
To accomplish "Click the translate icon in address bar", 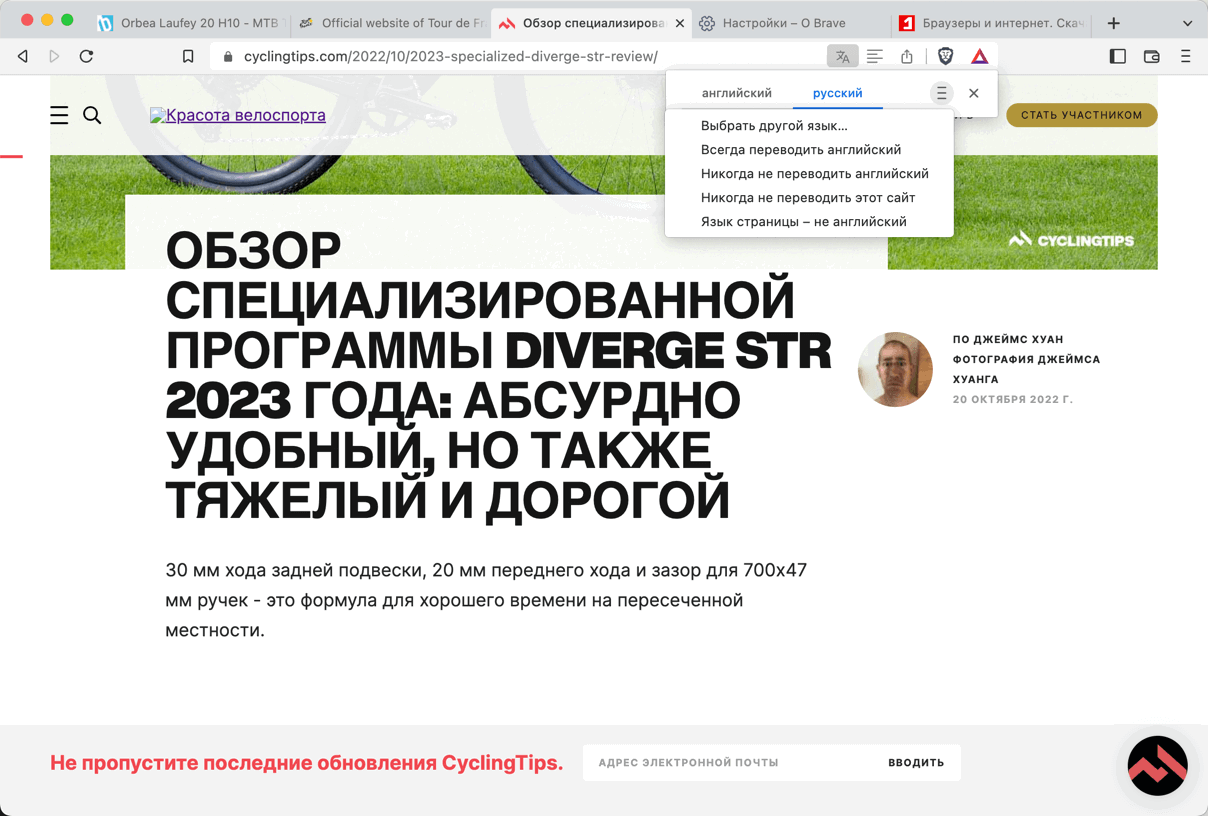I will coord(842,57).
